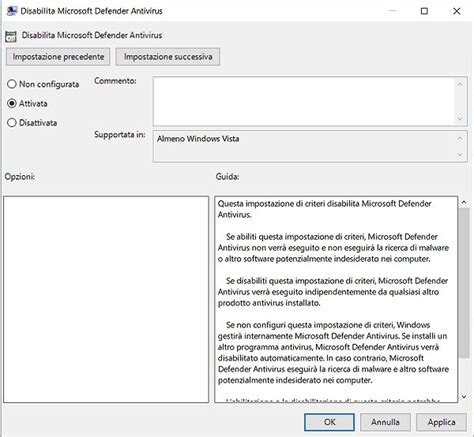Image resolution: width=474 pixels, height=437 pixels.
Task: Click Guida pane scroll down arrow
Action: [464, 397]
